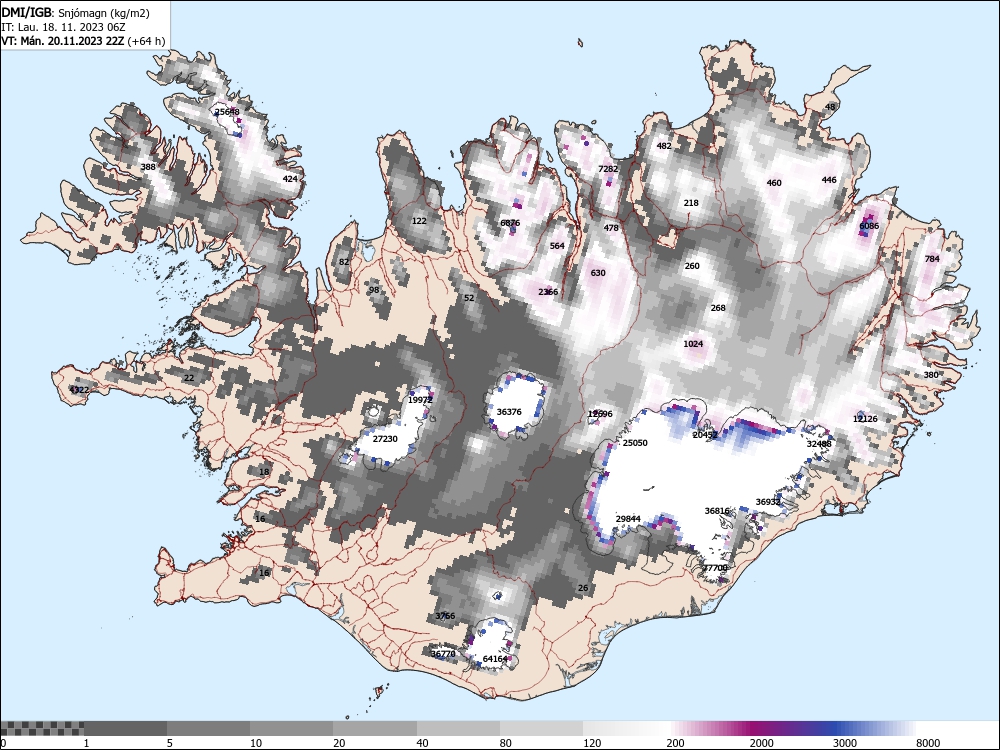
Task: Pick the 630 snow amount label
Action: (598, 273)
